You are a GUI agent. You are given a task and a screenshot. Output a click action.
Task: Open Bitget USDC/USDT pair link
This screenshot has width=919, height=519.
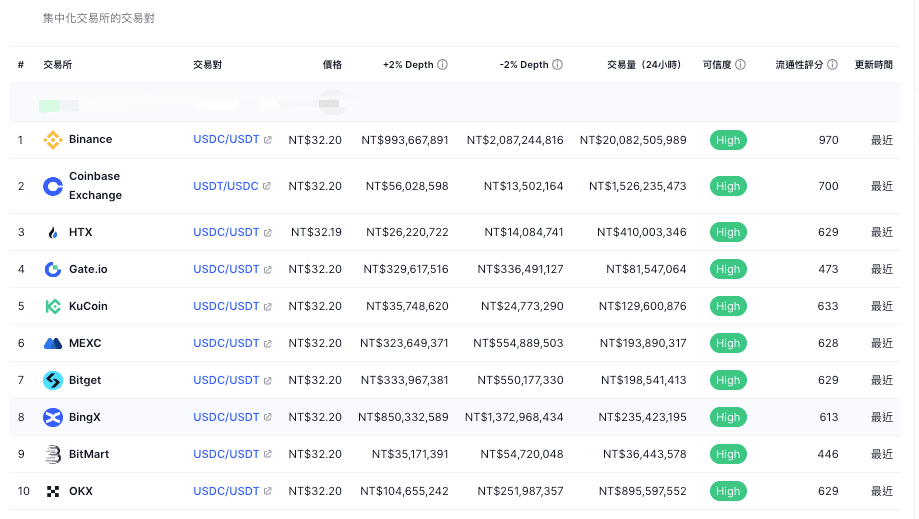coord(226,380)
